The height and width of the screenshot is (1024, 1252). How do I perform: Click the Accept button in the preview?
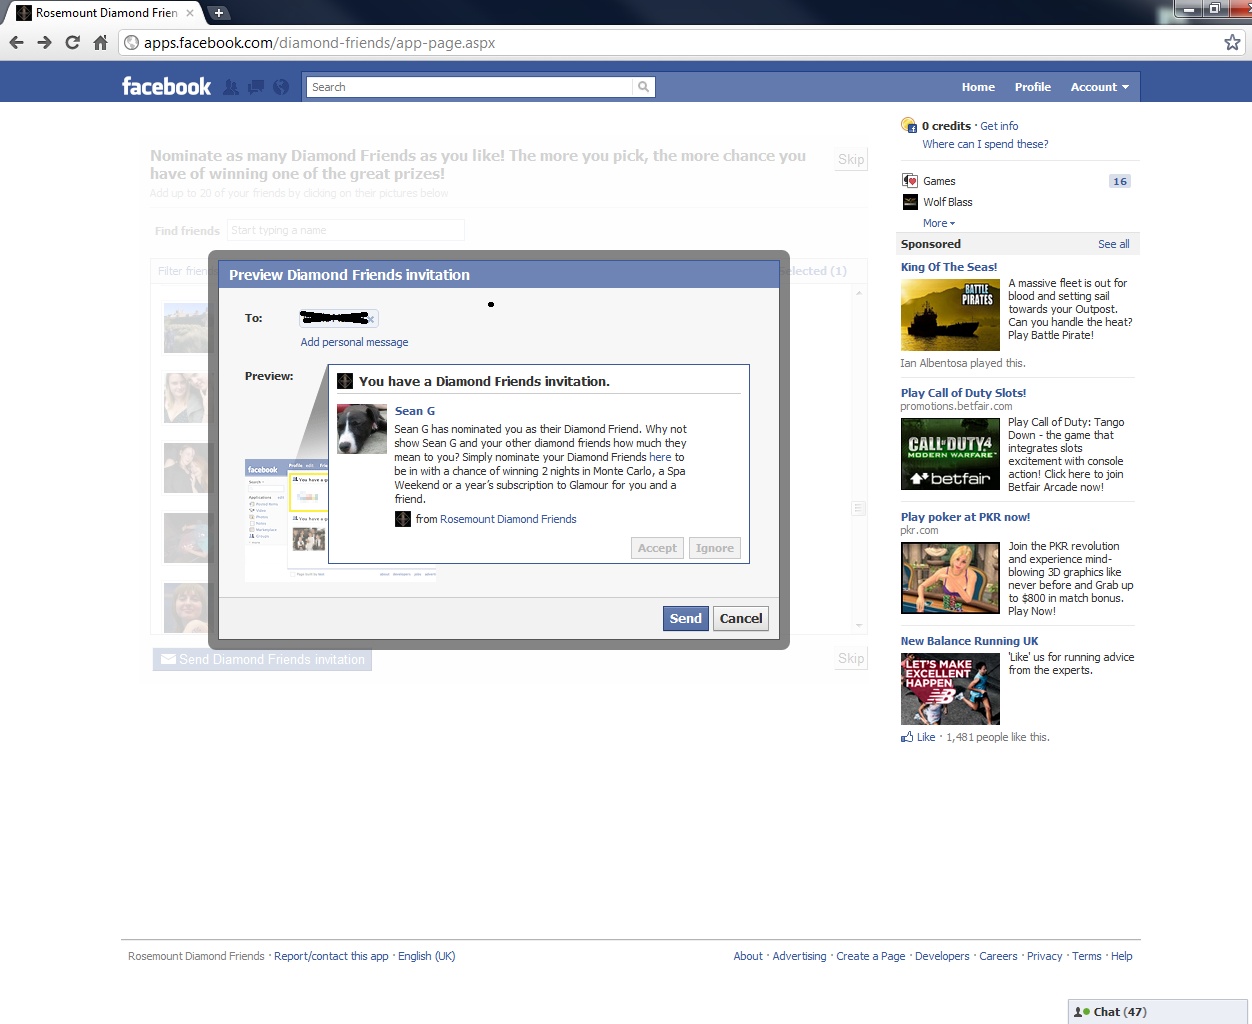tap(657, 548)
